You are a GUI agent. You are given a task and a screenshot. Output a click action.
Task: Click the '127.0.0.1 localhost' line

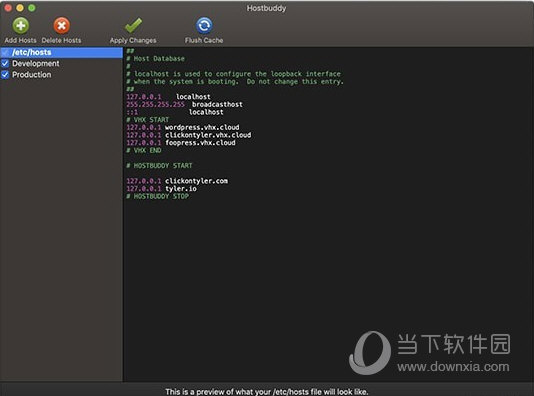[168, 97]
